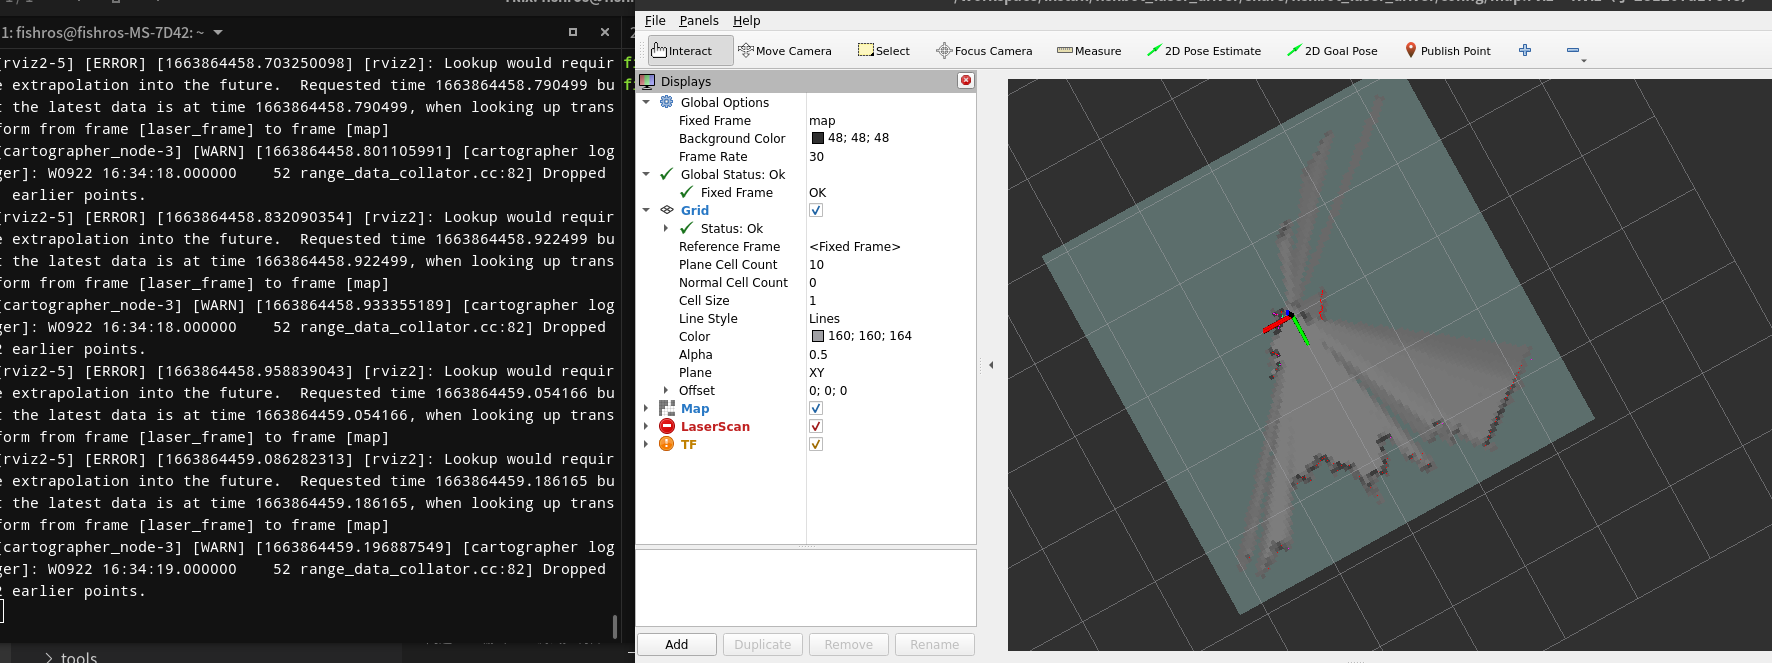Disable the LaserScan display checkbox

click(816, 426)
